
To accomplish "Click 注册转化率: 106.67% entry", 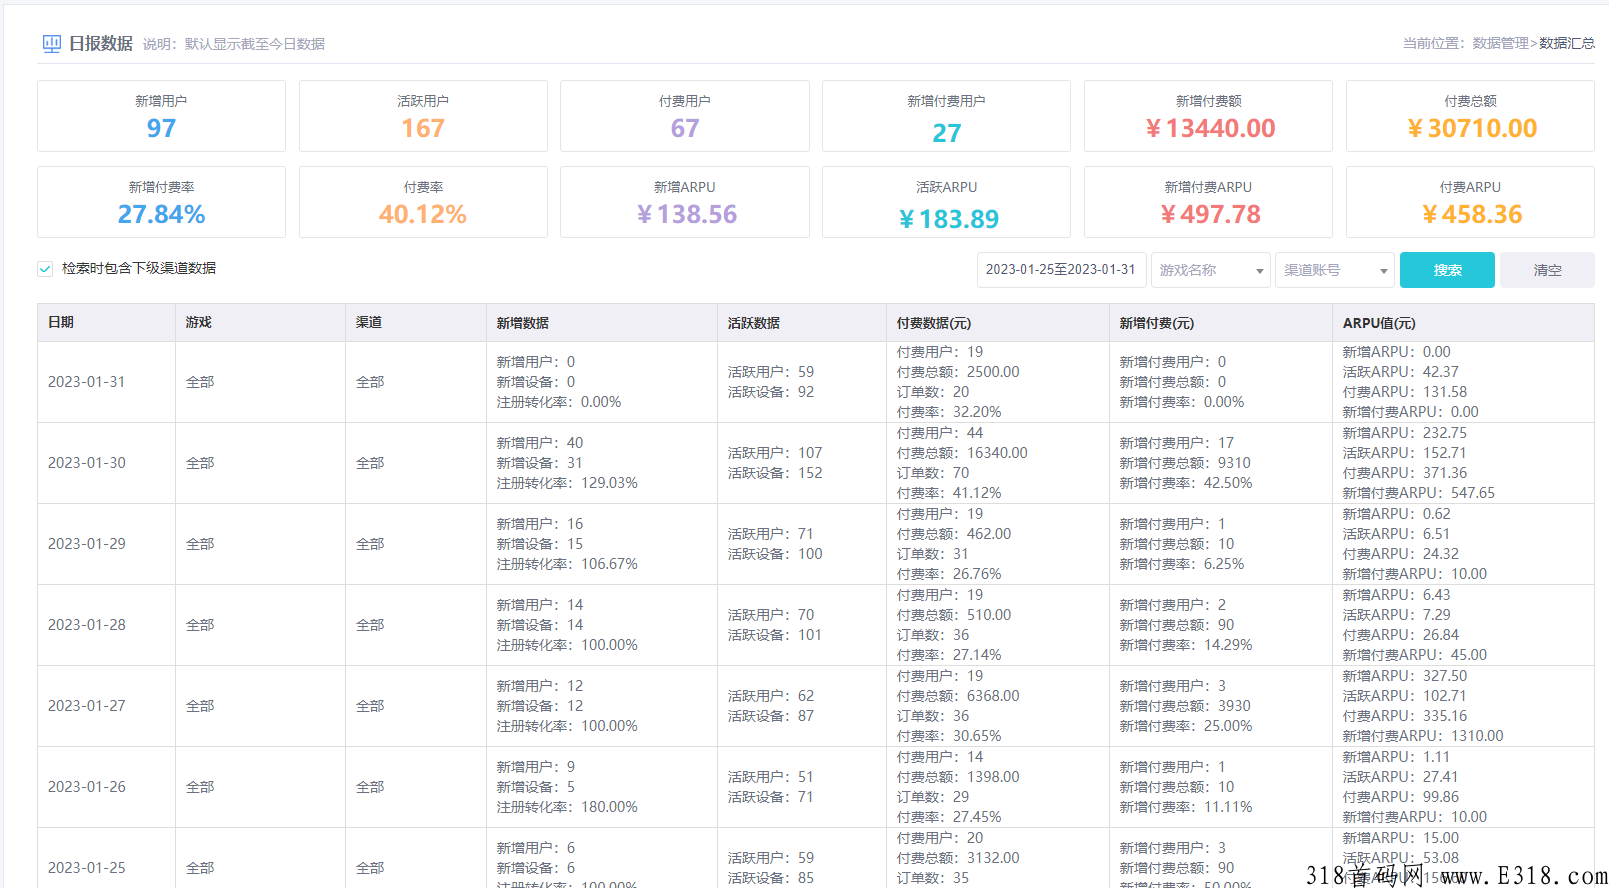I will click(x=567, y=564).
